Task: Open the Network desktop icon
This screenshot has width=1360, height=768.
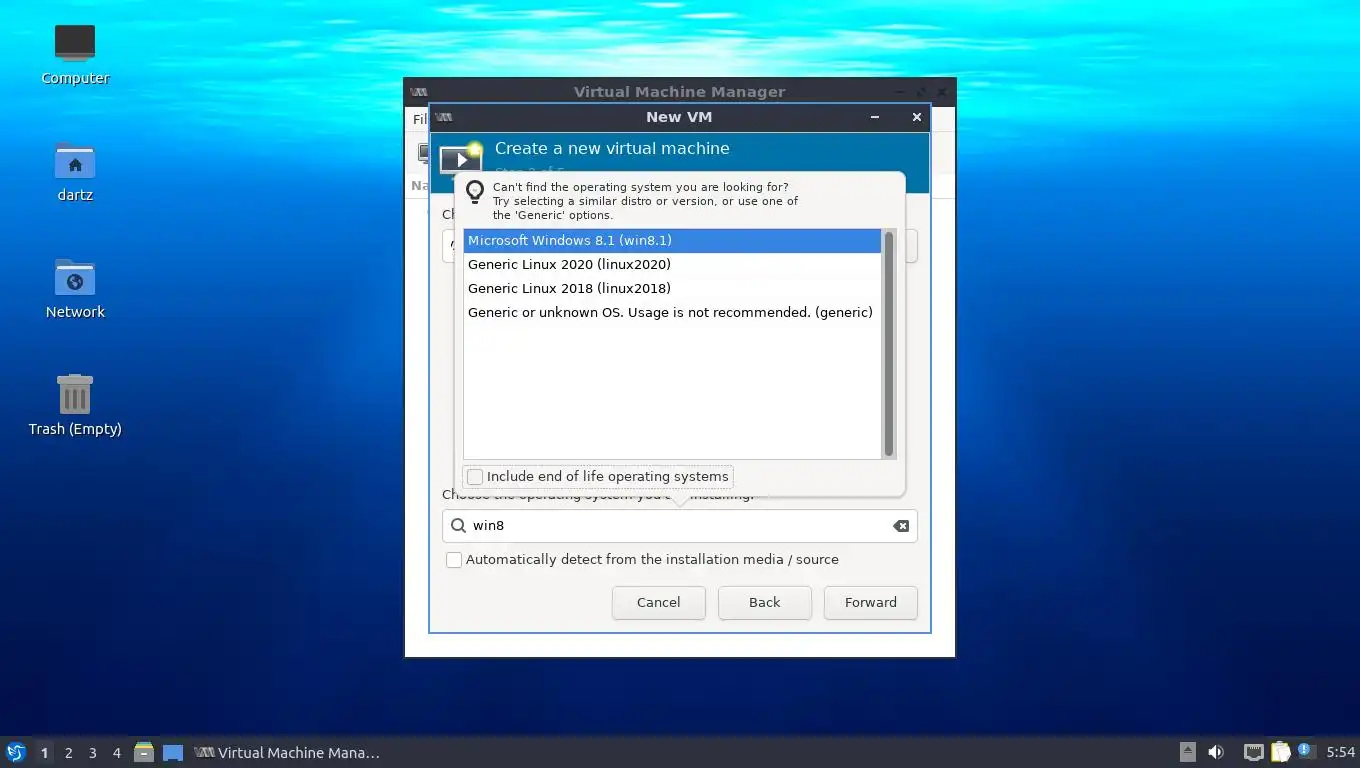Action: click(x=75, y=278)
